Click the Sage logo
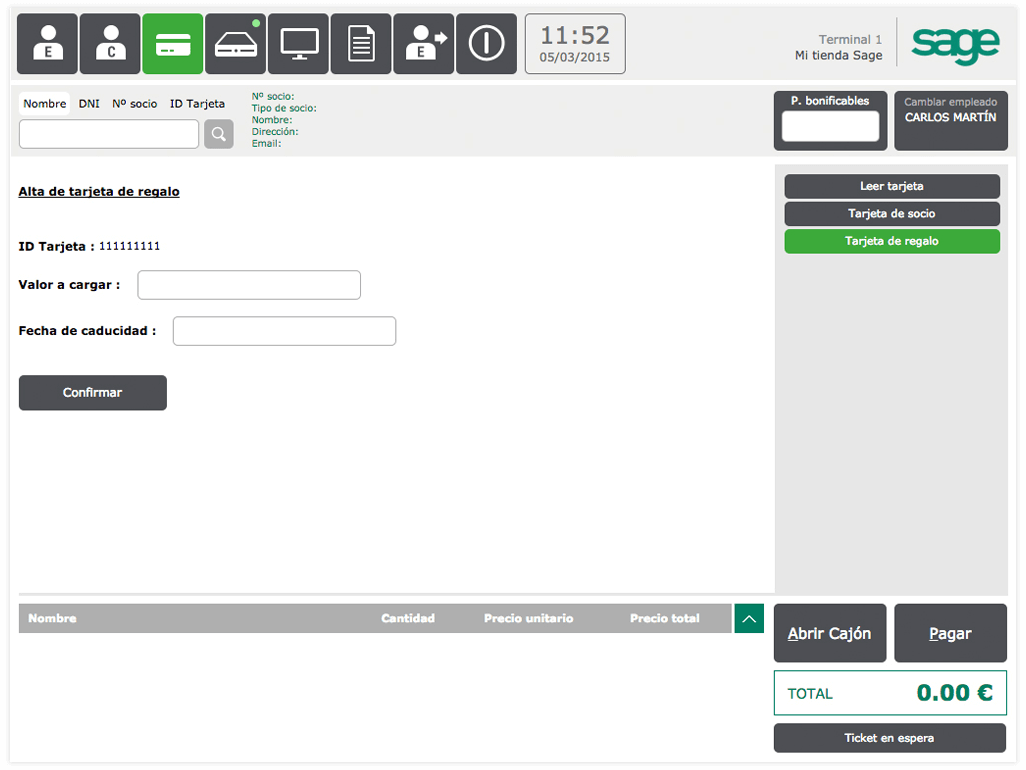 click(955, 44)
